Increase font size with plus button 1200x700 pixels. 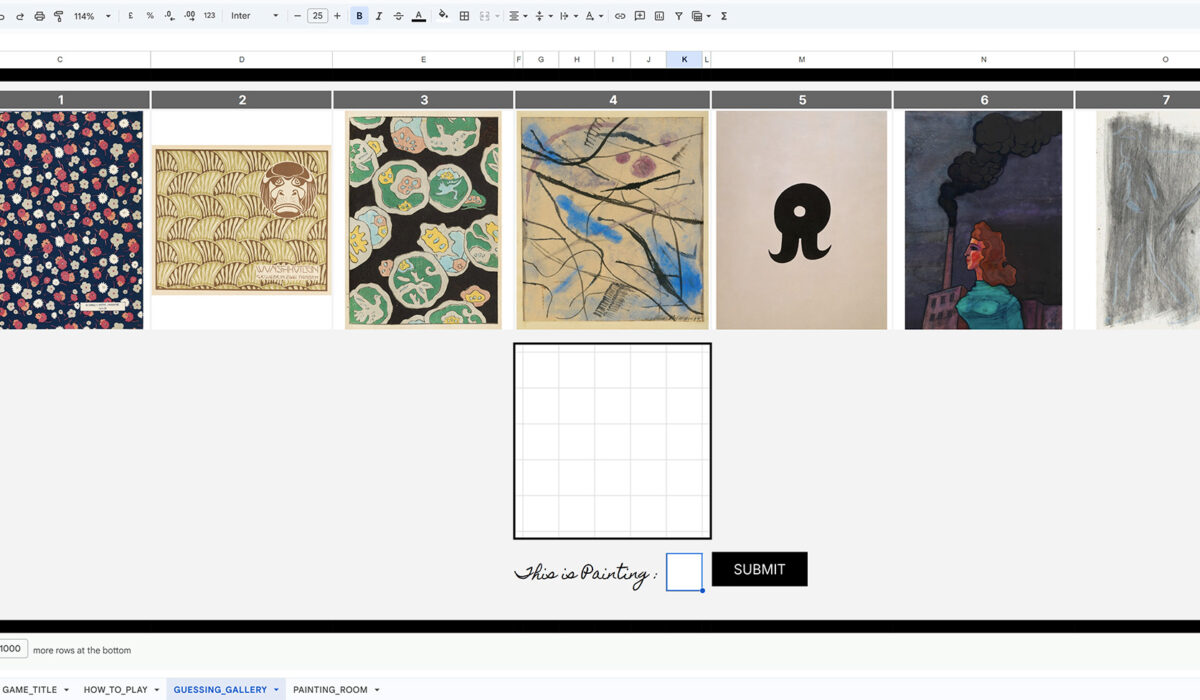[337, 16]
